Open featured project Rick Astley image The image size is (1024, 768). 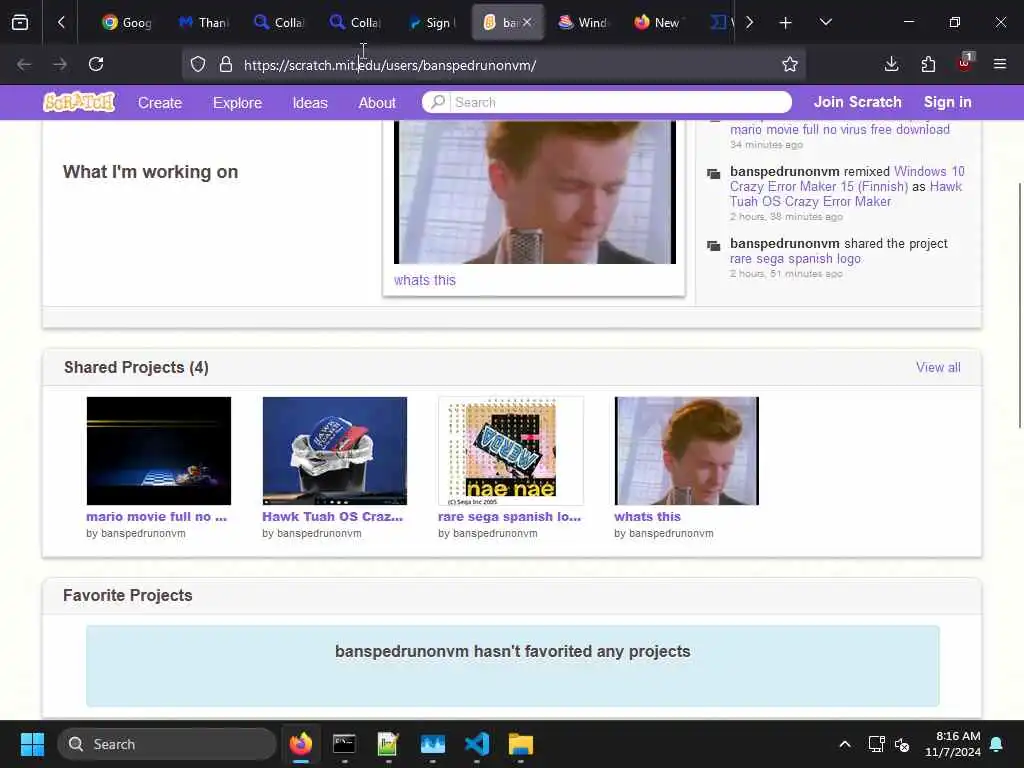535,192
